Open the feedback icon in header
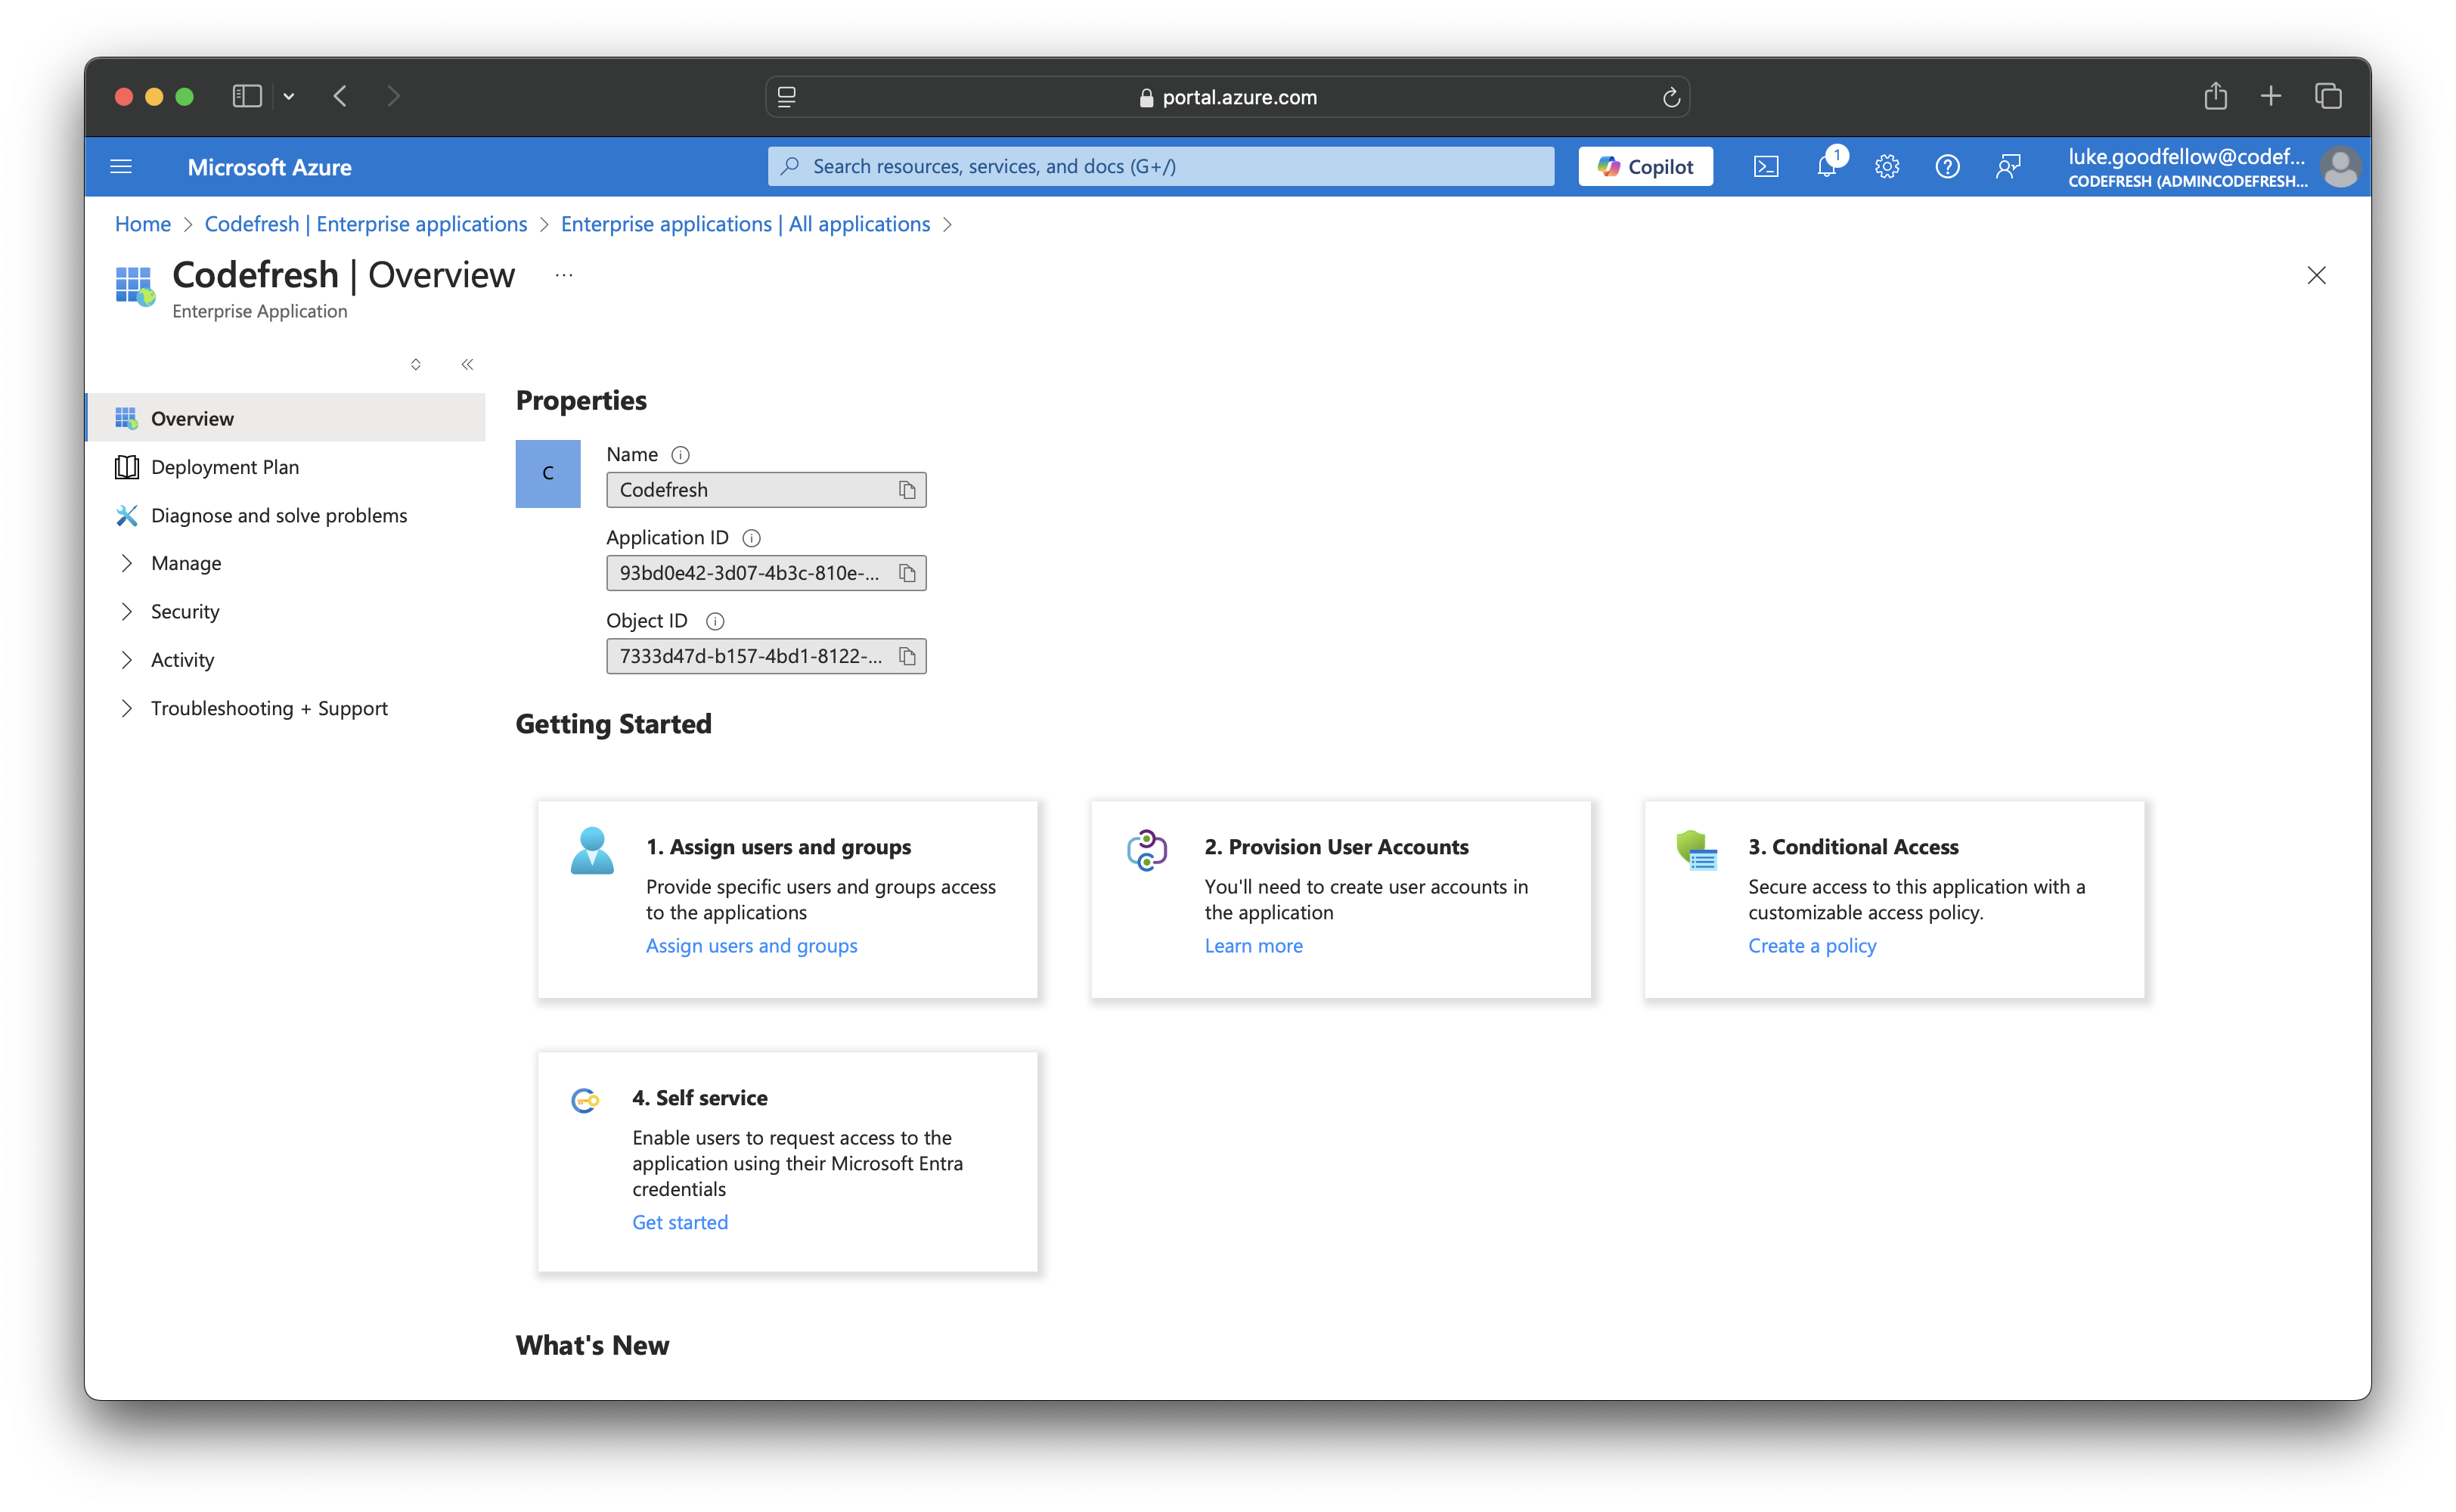 click(x=2007, y=167)
